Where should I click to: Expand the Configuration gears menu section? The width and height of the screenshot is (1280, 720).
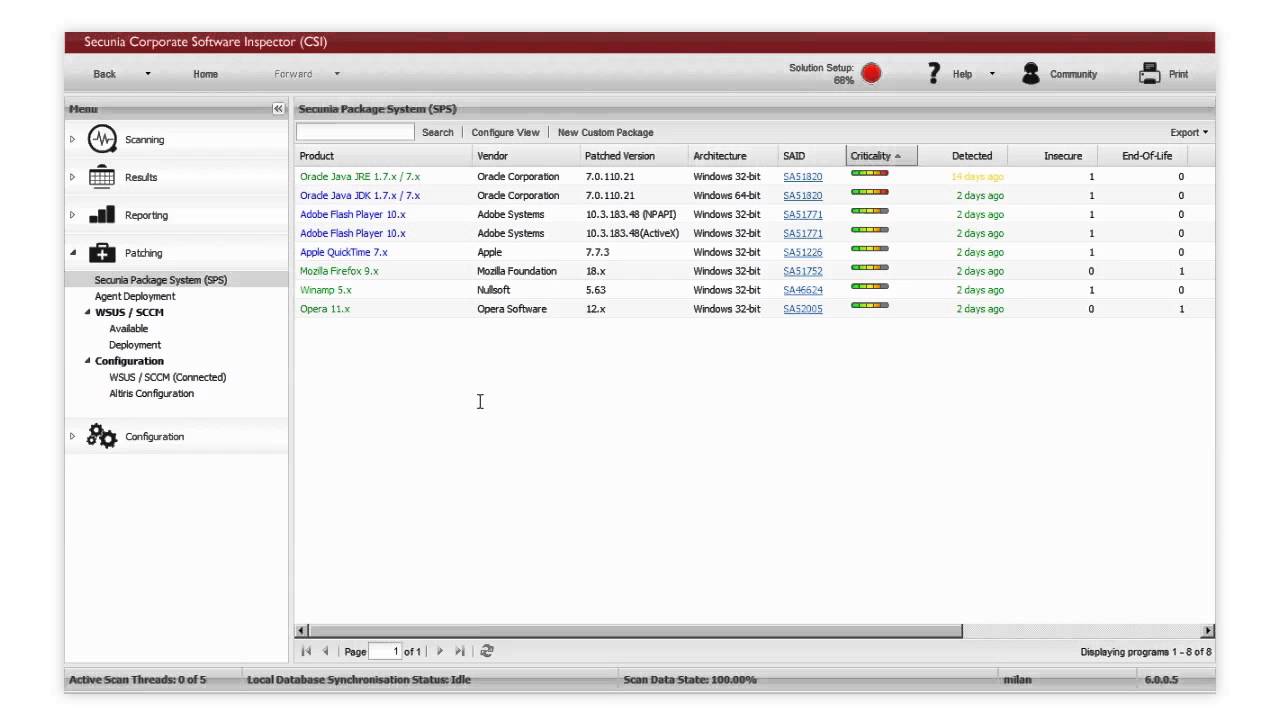pyautogui.click(x=72, y=436)
